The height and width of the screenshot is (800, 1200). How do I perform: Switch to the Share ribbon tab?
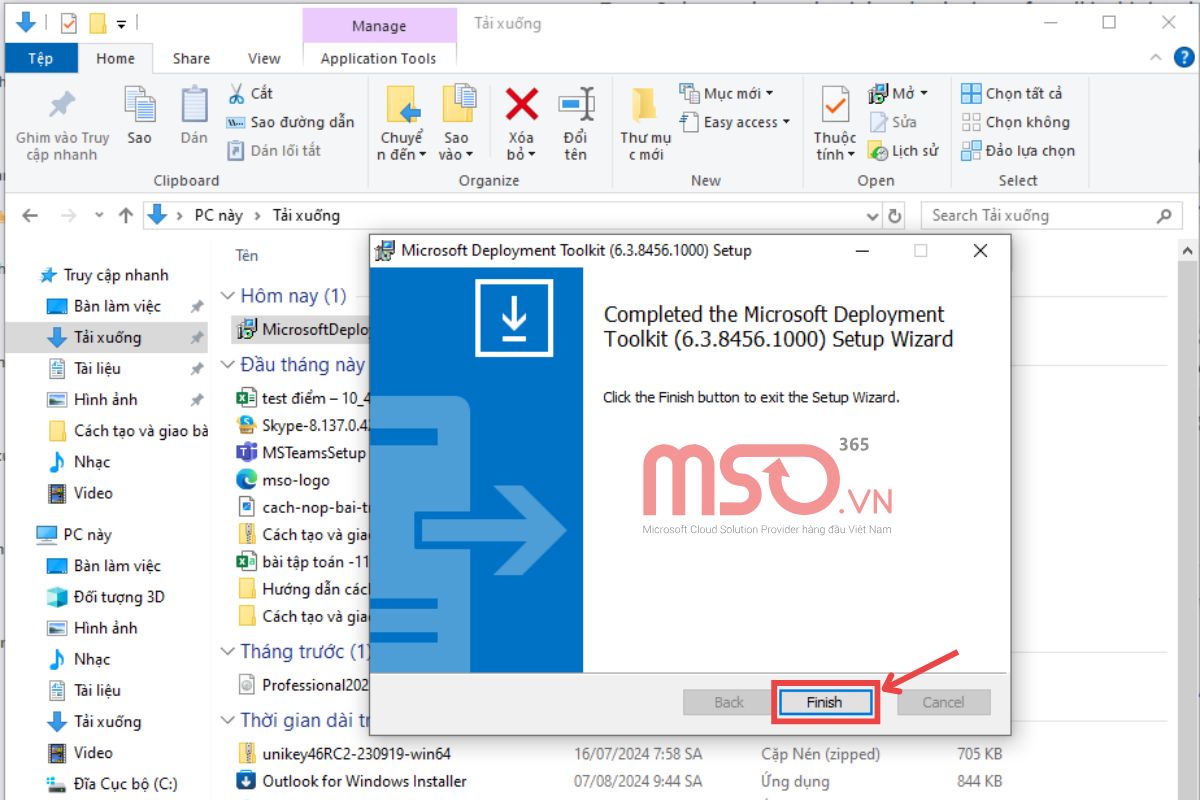click(191, 58)
